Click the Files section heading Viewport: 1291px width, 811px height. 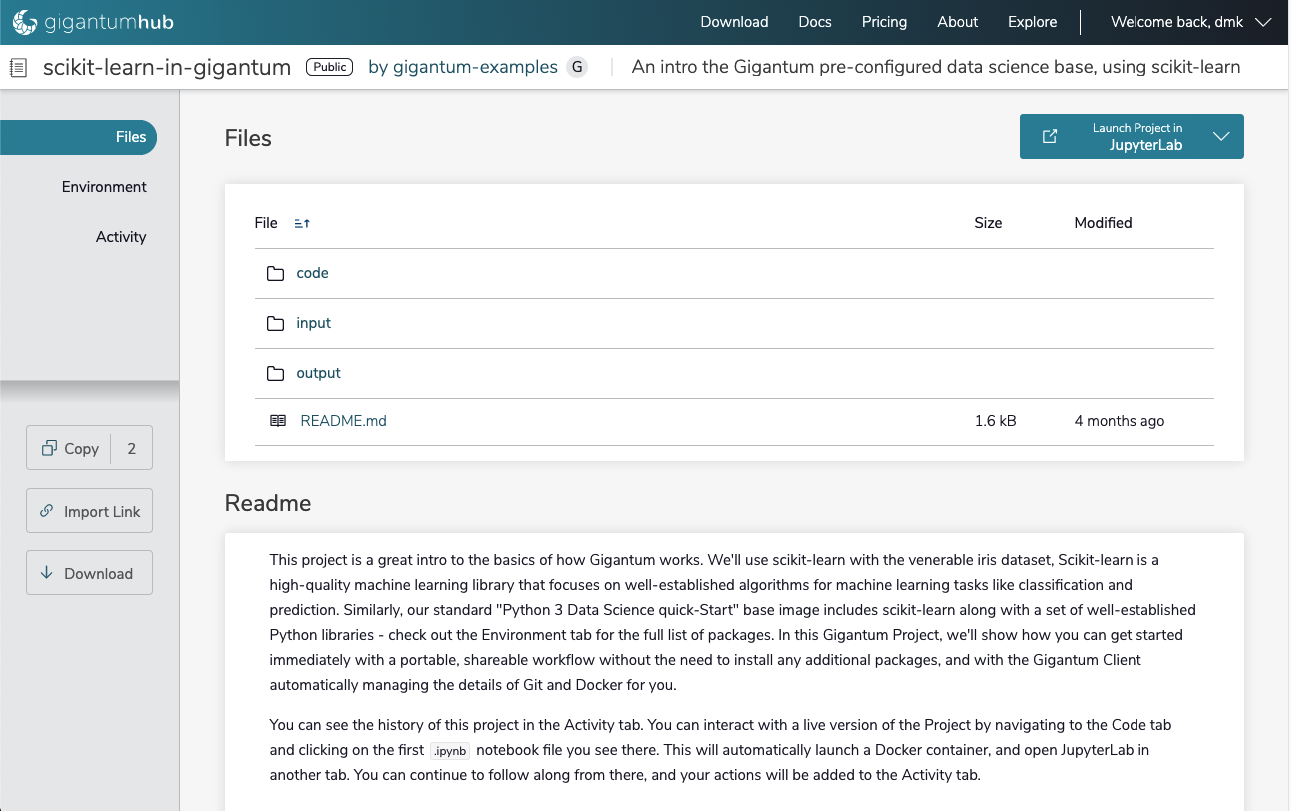pos(248,138)
